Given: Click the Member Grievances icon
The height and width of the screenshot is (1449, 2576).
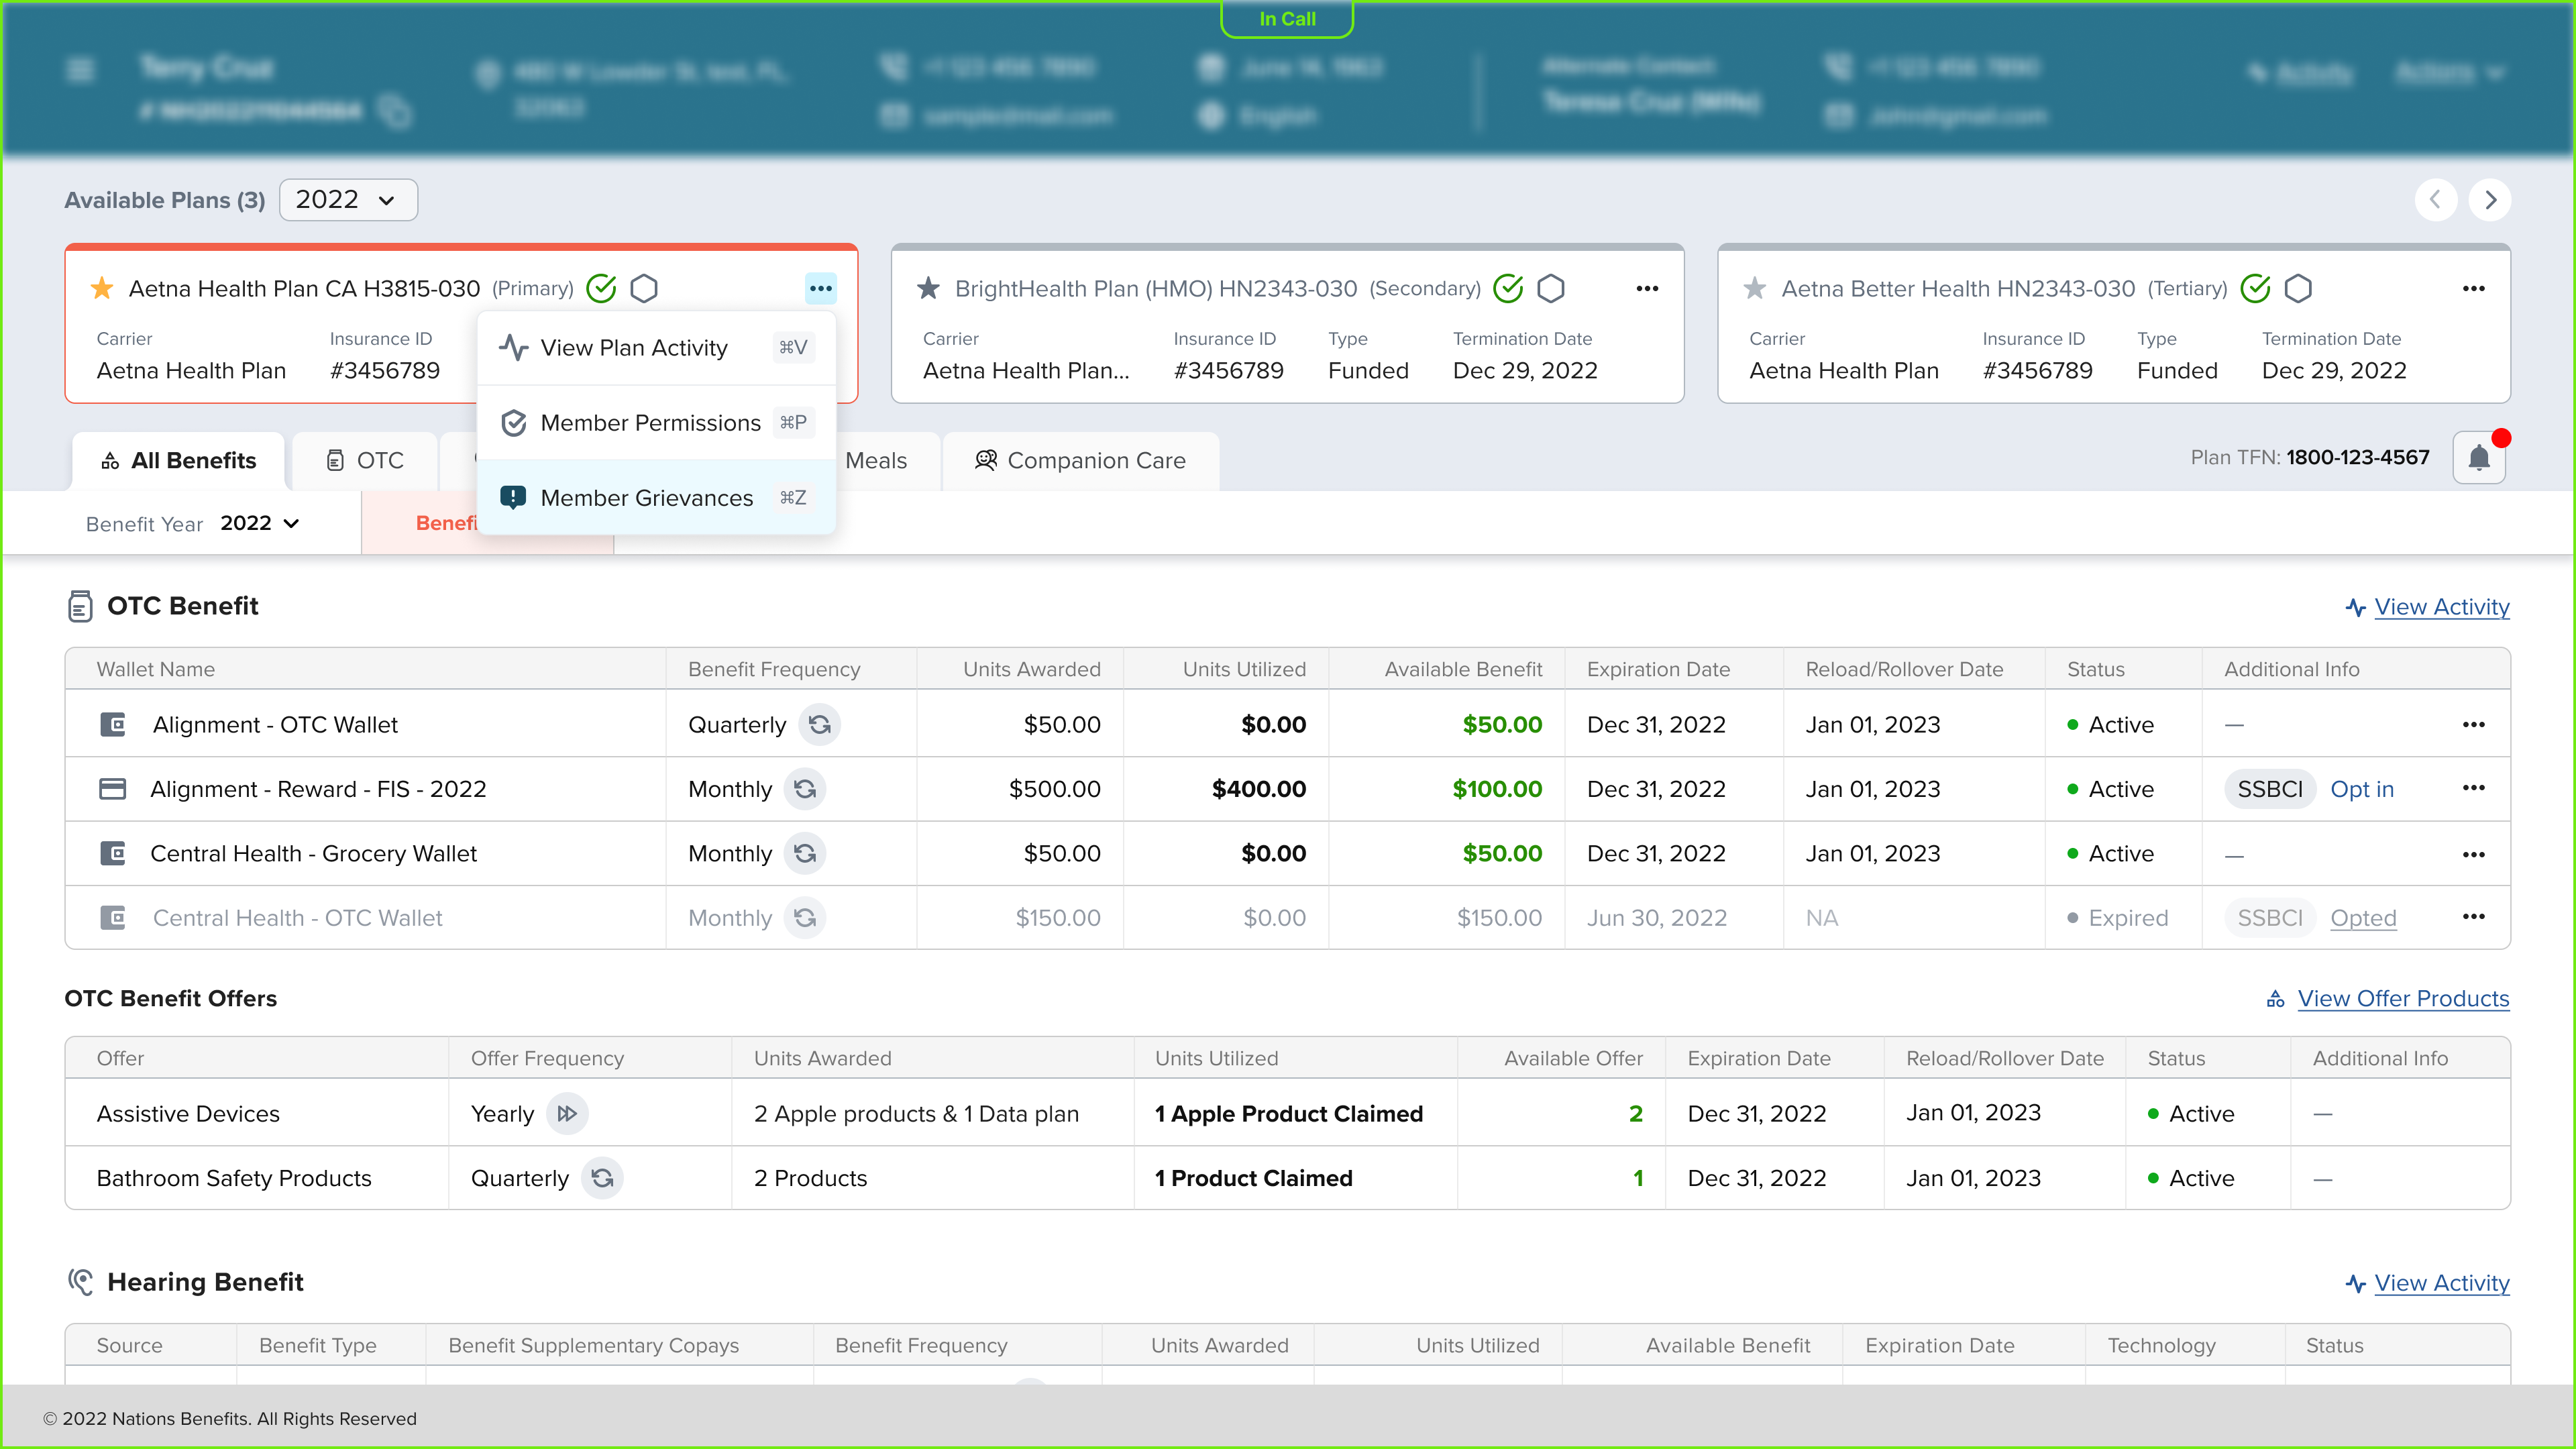Looking at the screenshot, I should click(515, 497).
